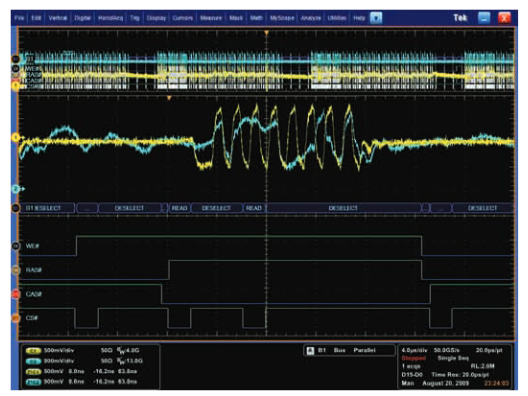Image resolution: width=528 pixels, height=396 pixels.
Task: Open the Math menu
Action: [256, 18]
